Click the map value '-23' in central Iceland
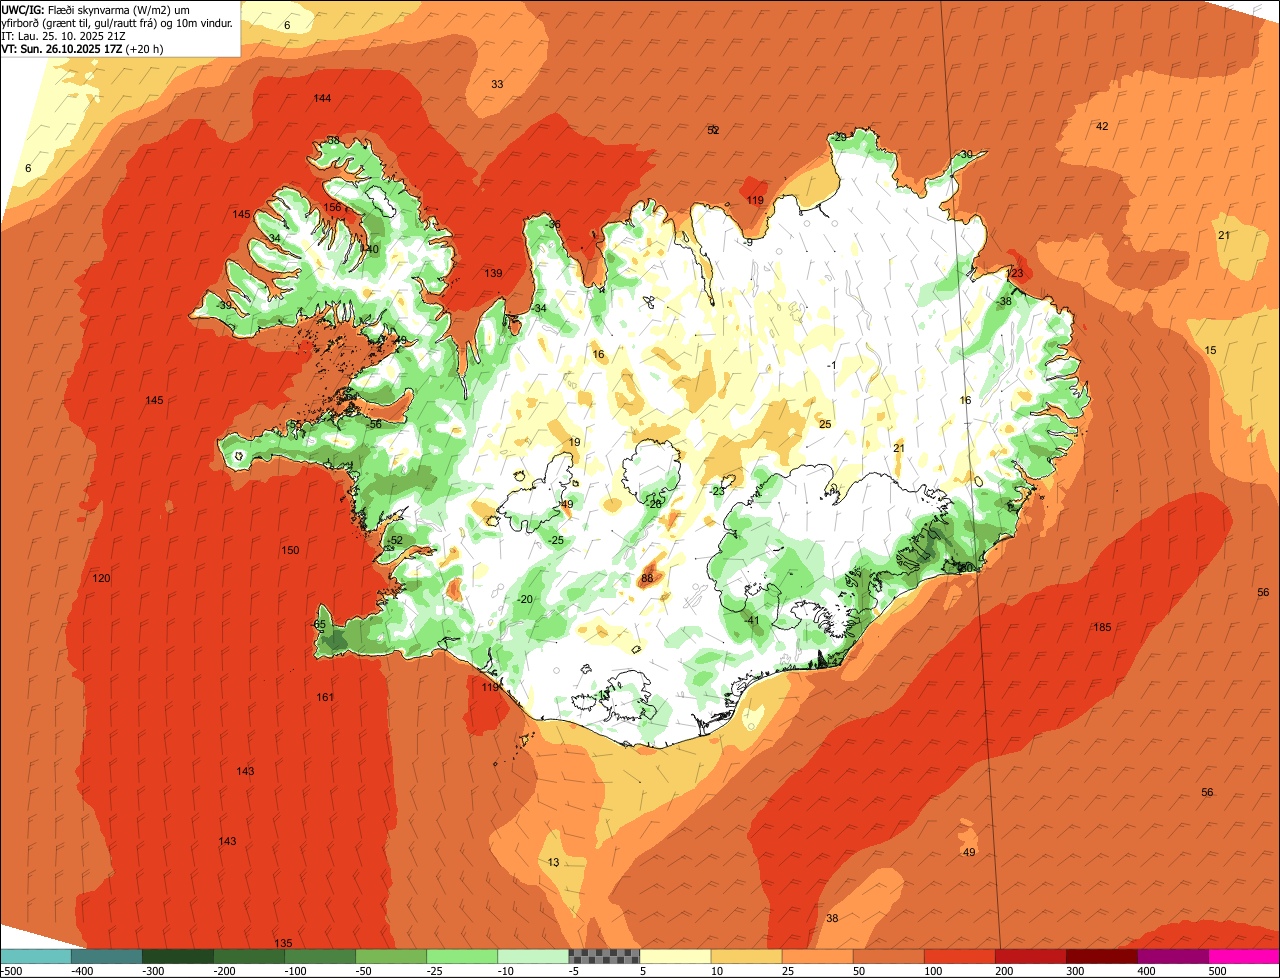The image size is (1280, 978). point(717,491)
